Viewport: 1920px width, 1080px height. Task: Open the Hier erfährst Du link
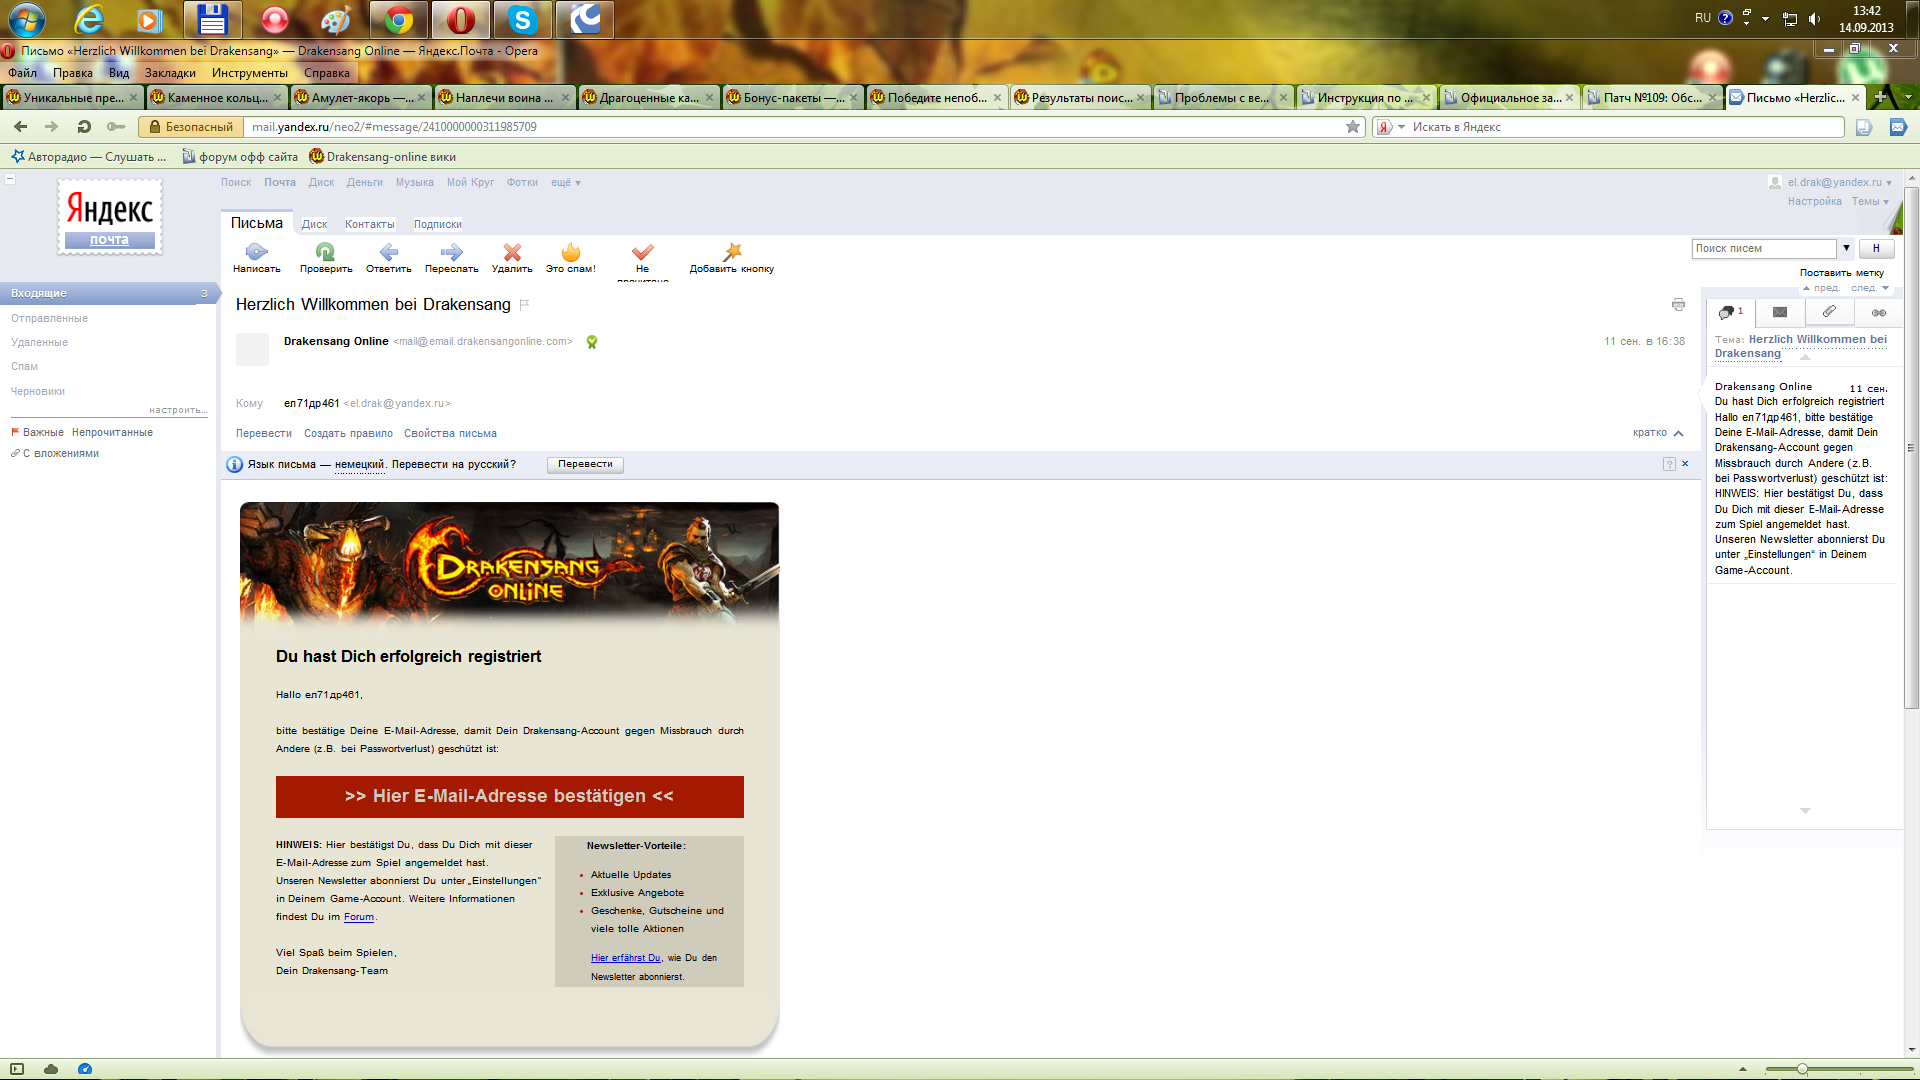626,958
